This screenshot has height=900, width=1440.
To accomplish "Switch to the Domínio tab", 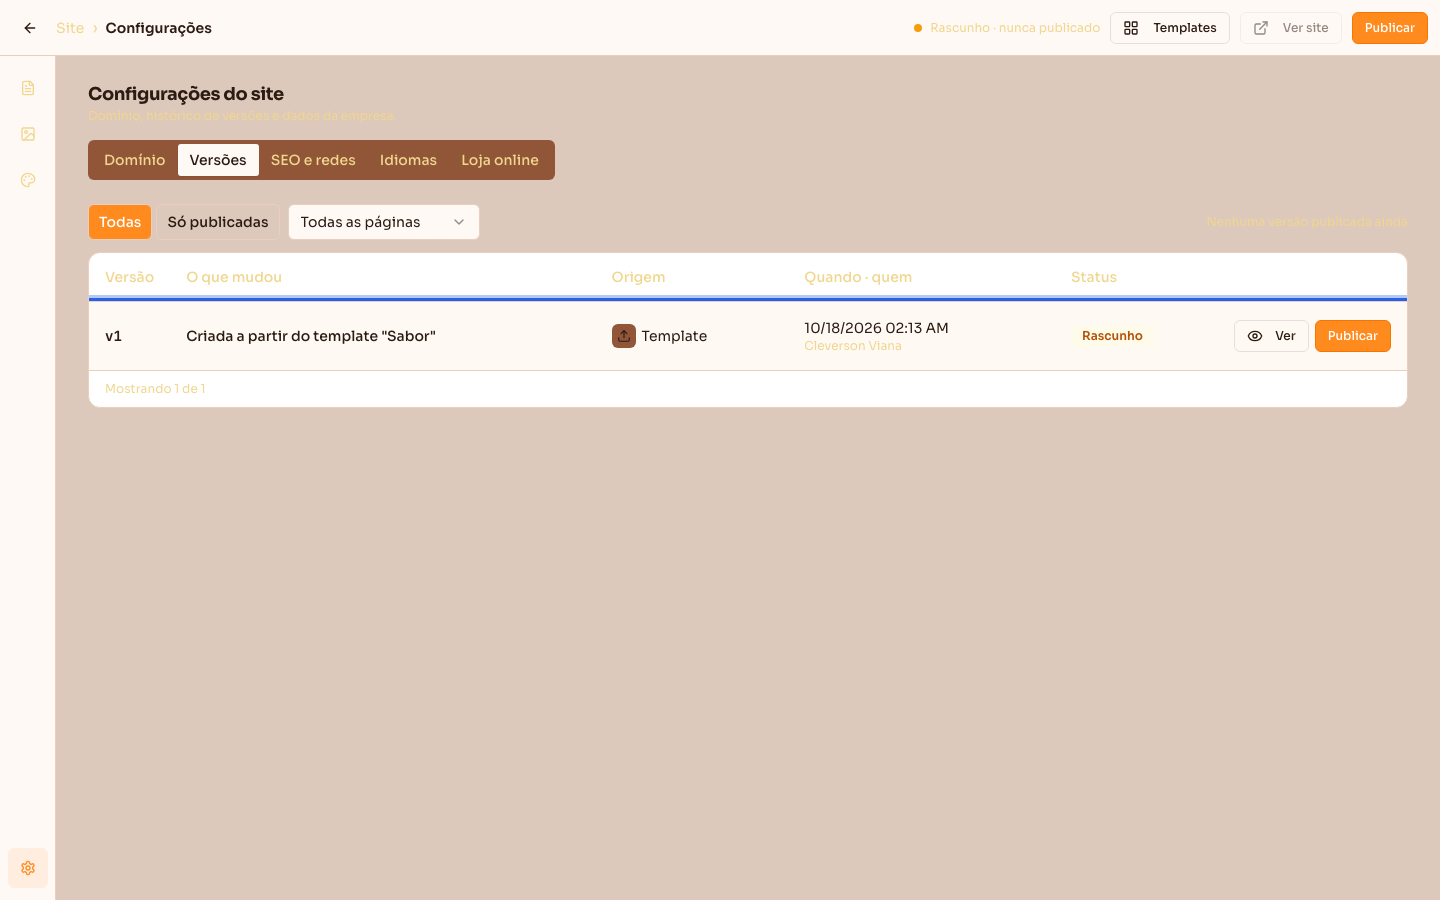I will (135, 160).
